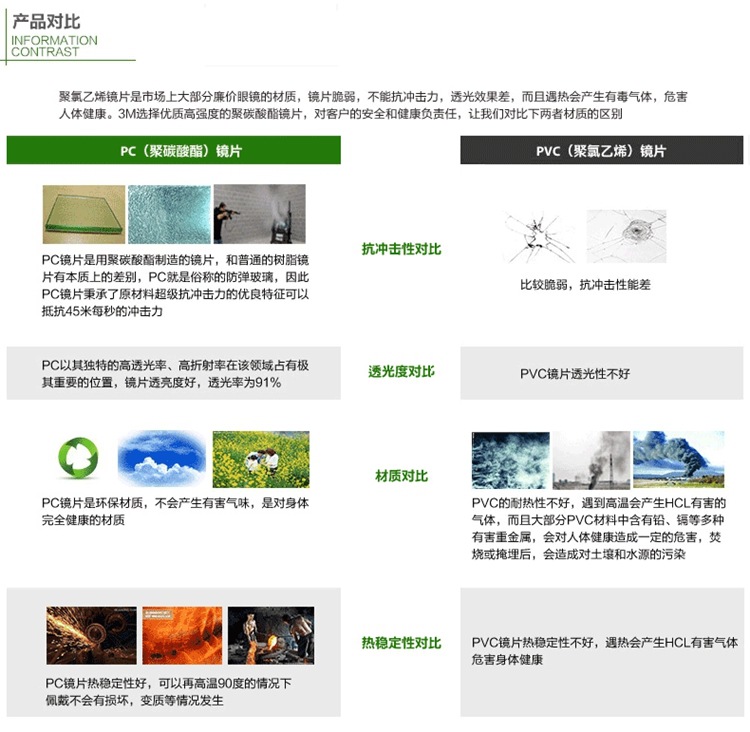750x732 pixels.
Task: Click the text PVC镜片透光性不好
Action: point(575,373)
